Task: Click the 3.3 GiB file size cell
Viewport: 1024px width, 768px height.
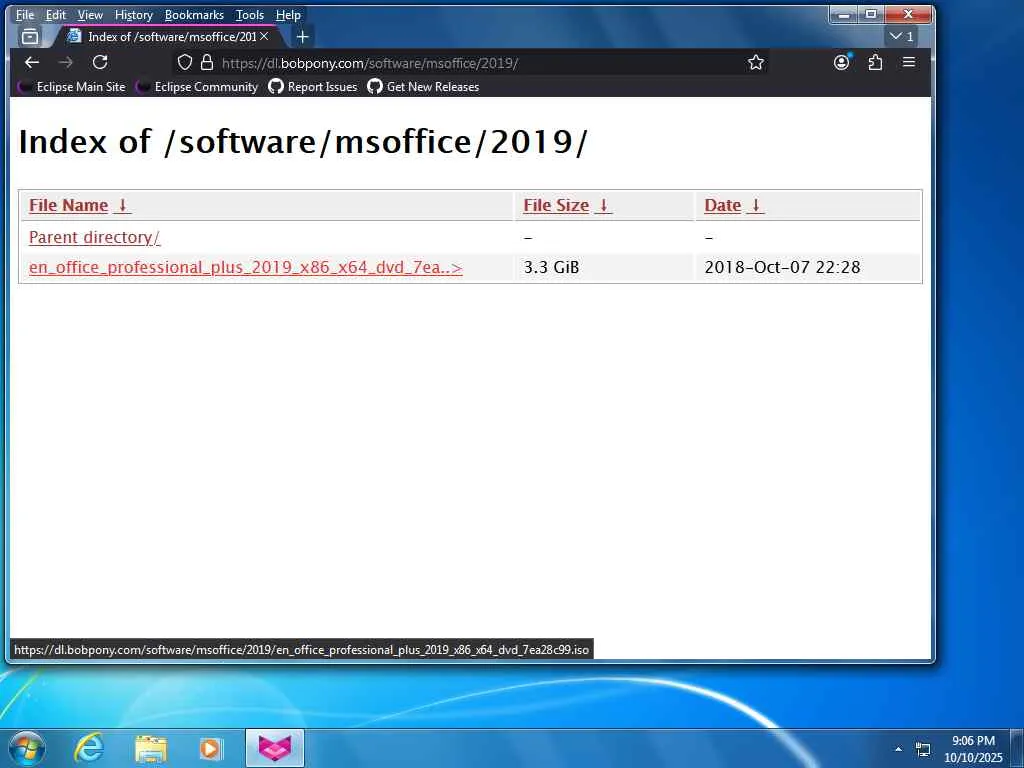Action: click(x=551, y=267)
